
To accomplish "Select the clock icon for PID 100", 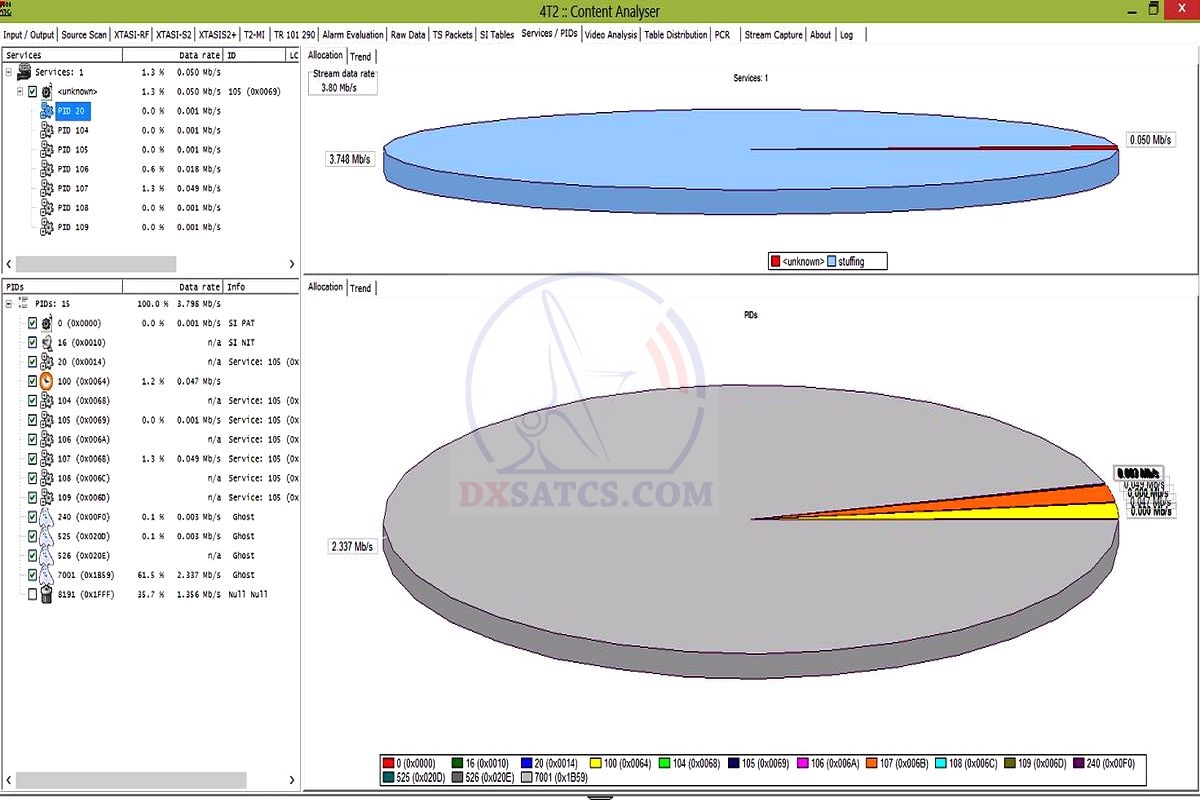I will [46, 381].
